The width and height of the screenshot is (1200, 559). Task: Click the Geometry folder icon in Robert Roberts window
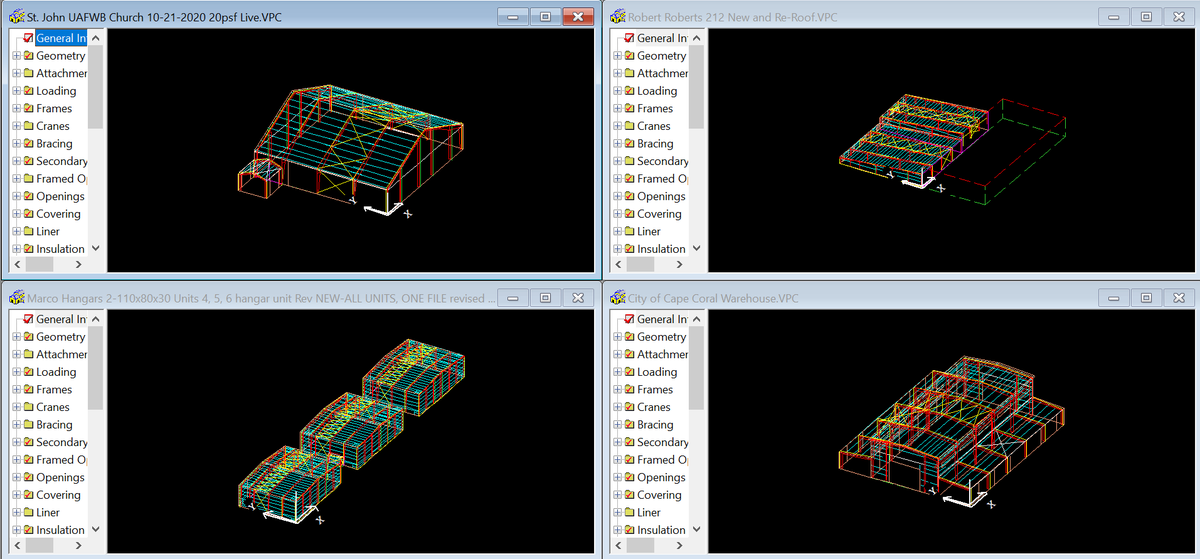tap(629, 56)
